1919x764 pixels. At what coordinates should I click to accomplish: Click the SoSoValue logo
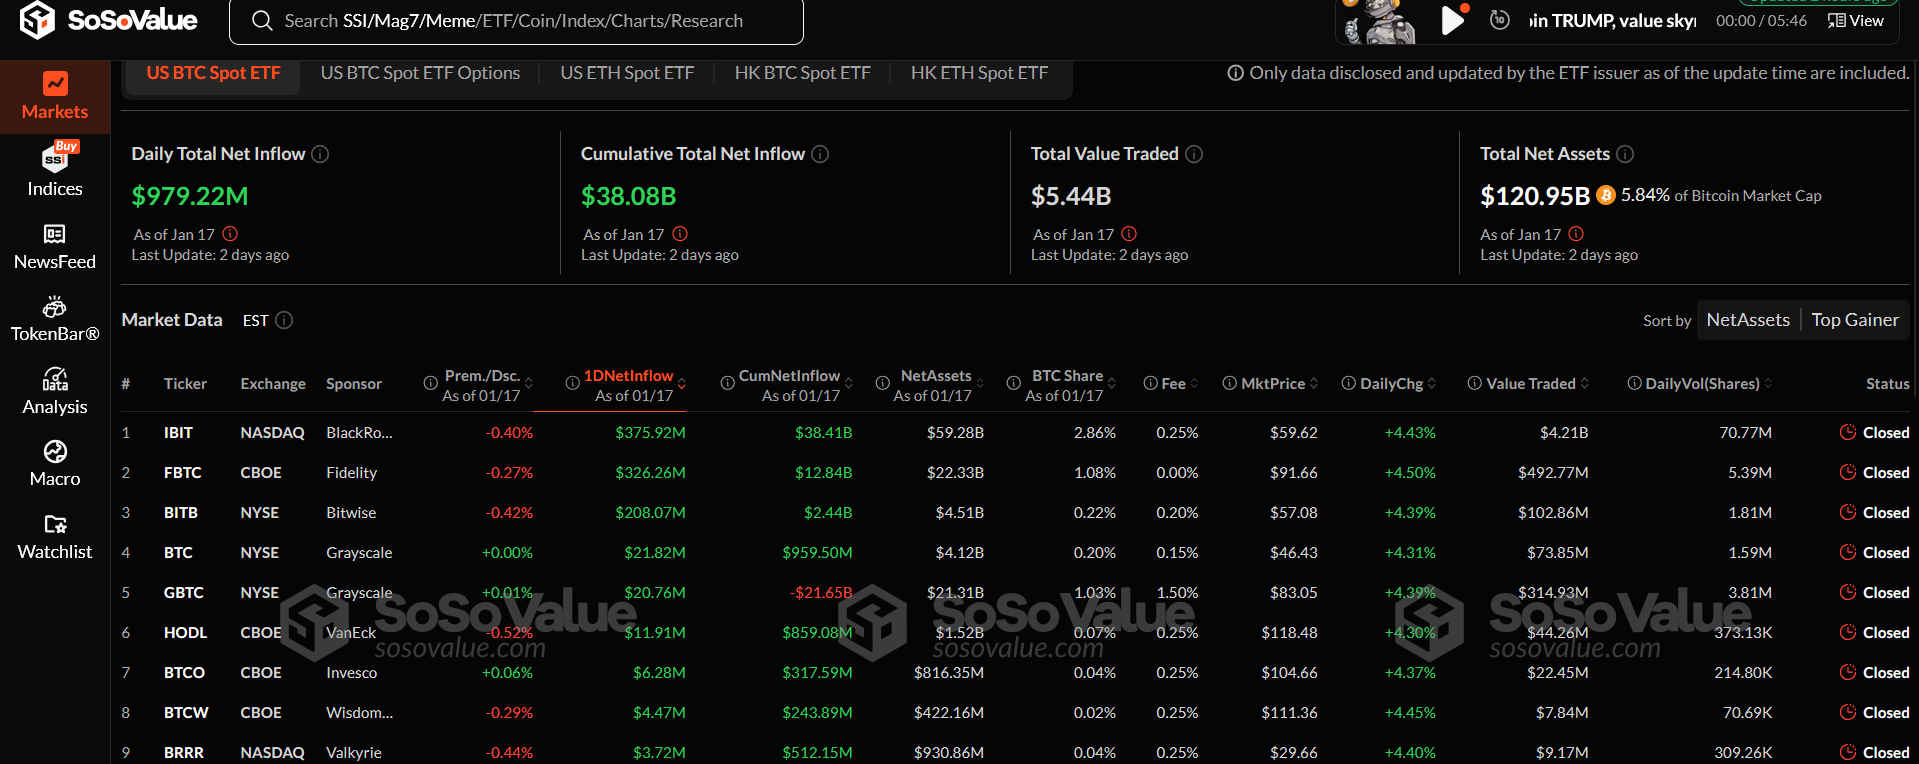pos(109,20)
